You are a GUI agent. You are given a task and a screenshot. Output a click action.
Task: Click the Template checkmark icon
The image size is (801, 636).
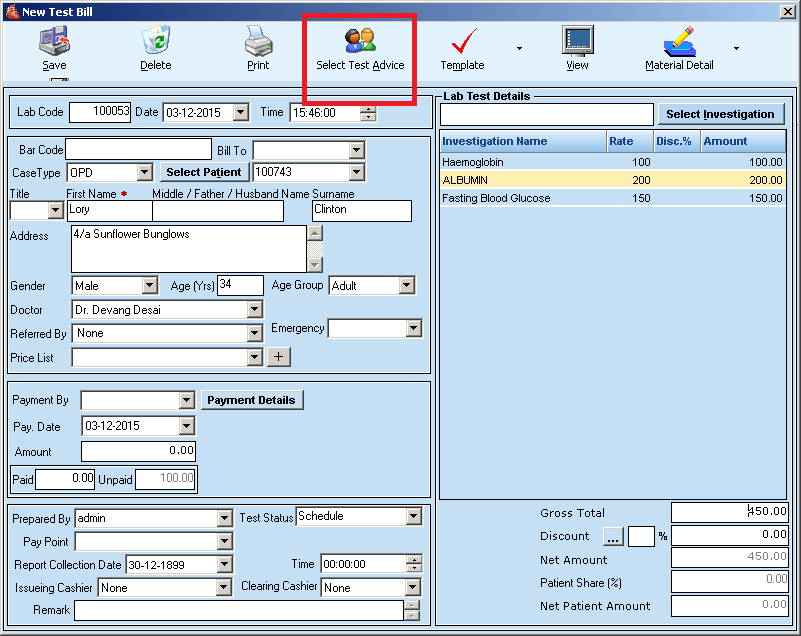(463, 43)
